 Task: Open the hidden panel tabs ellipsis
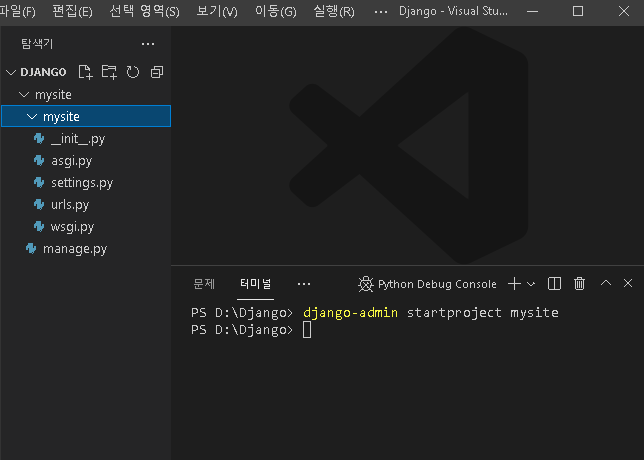(304, 284)
